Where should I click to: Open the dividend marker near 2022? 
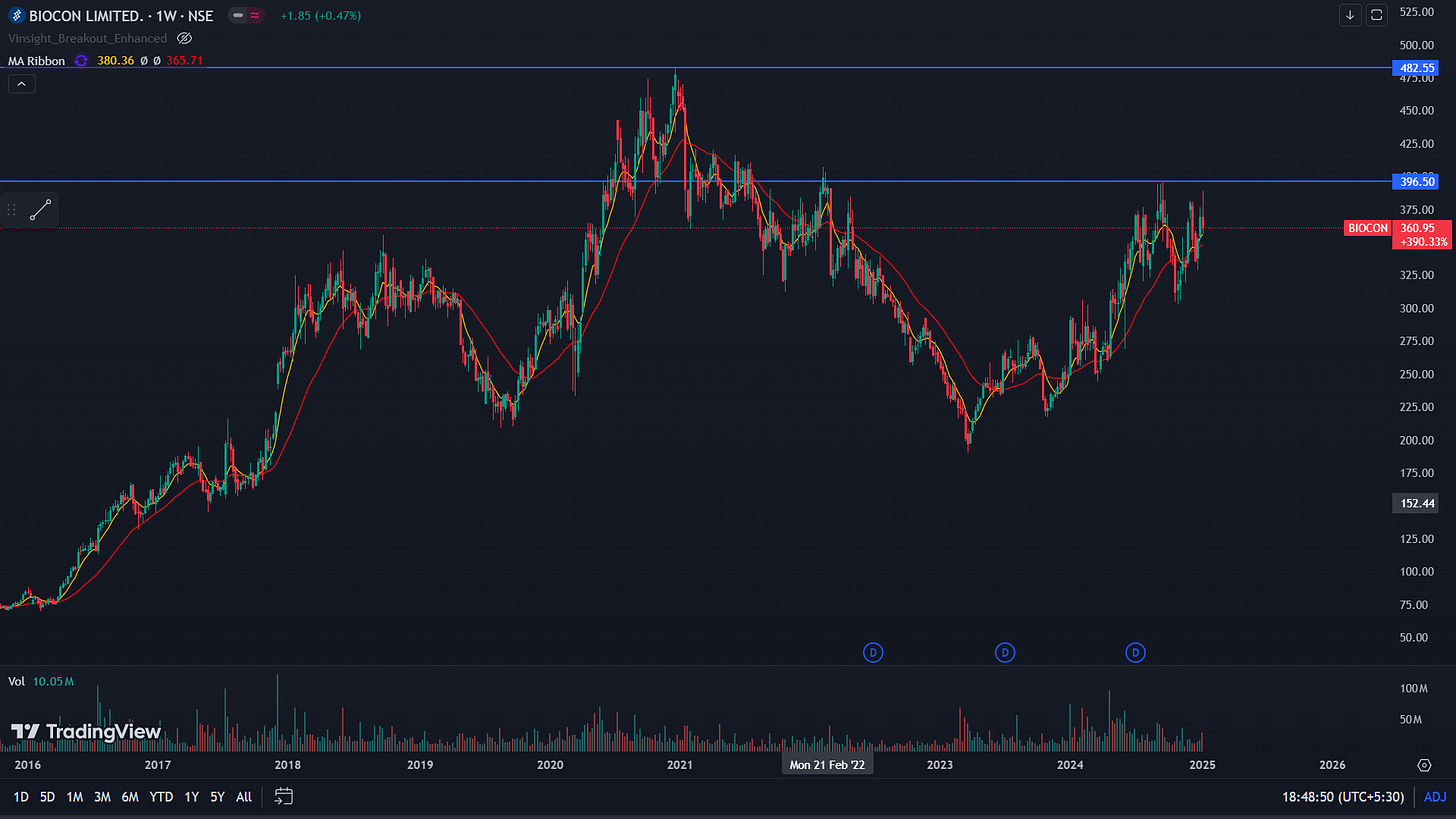(873, 653)
